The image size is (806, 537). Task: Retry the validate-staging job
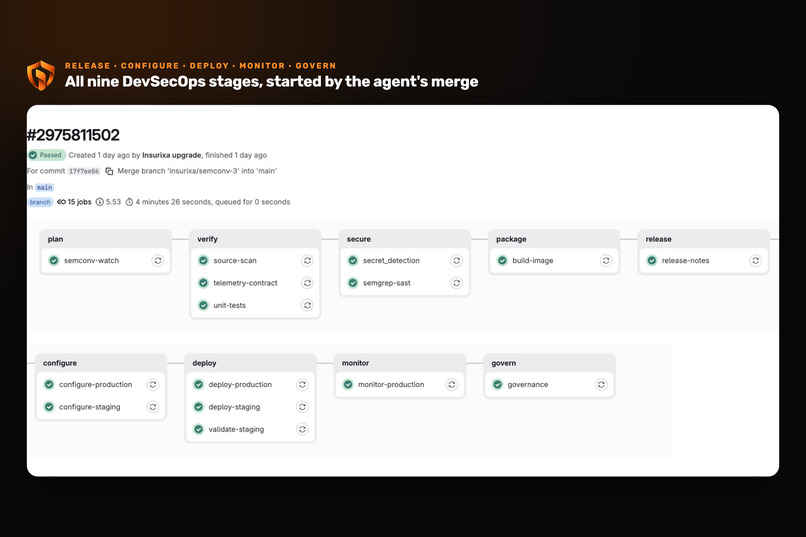302,429
